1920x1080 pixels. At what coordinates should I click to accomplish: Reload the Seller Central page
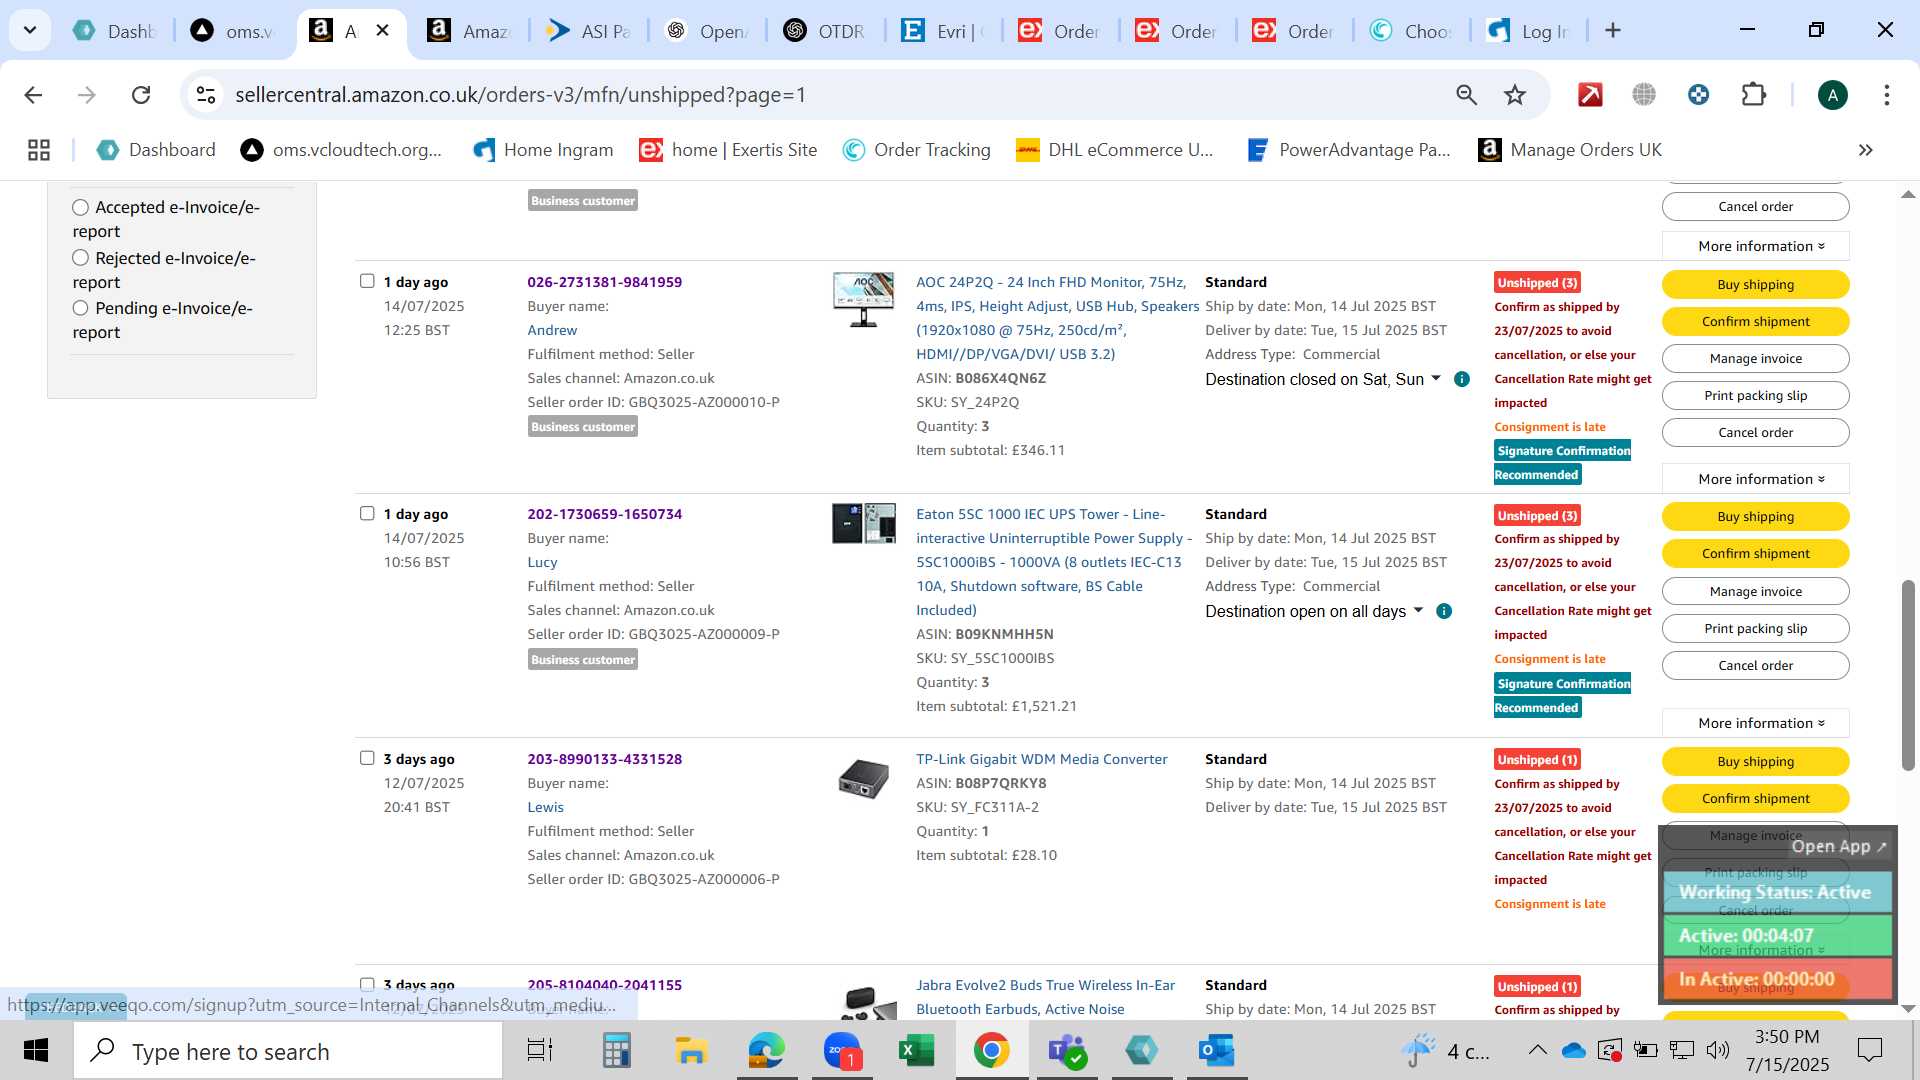click(141, 95)
